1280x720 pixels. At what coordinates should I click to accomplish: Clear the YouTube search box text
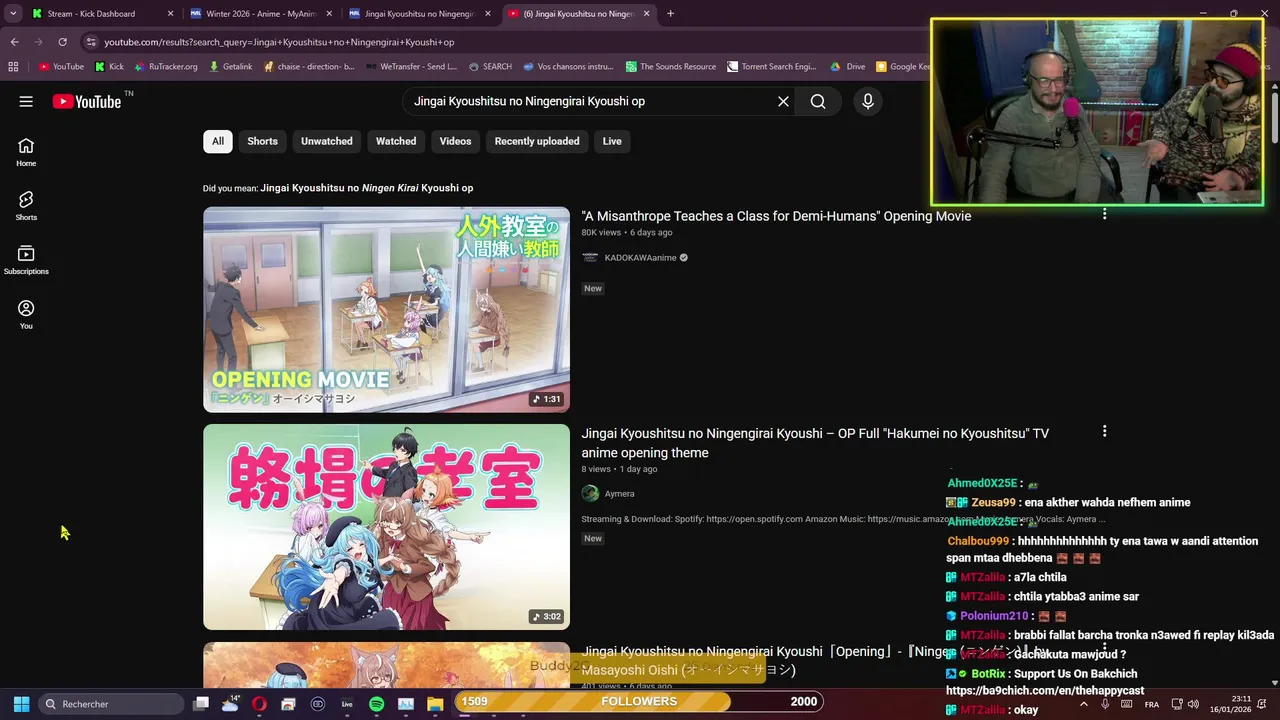coord(783,101)
